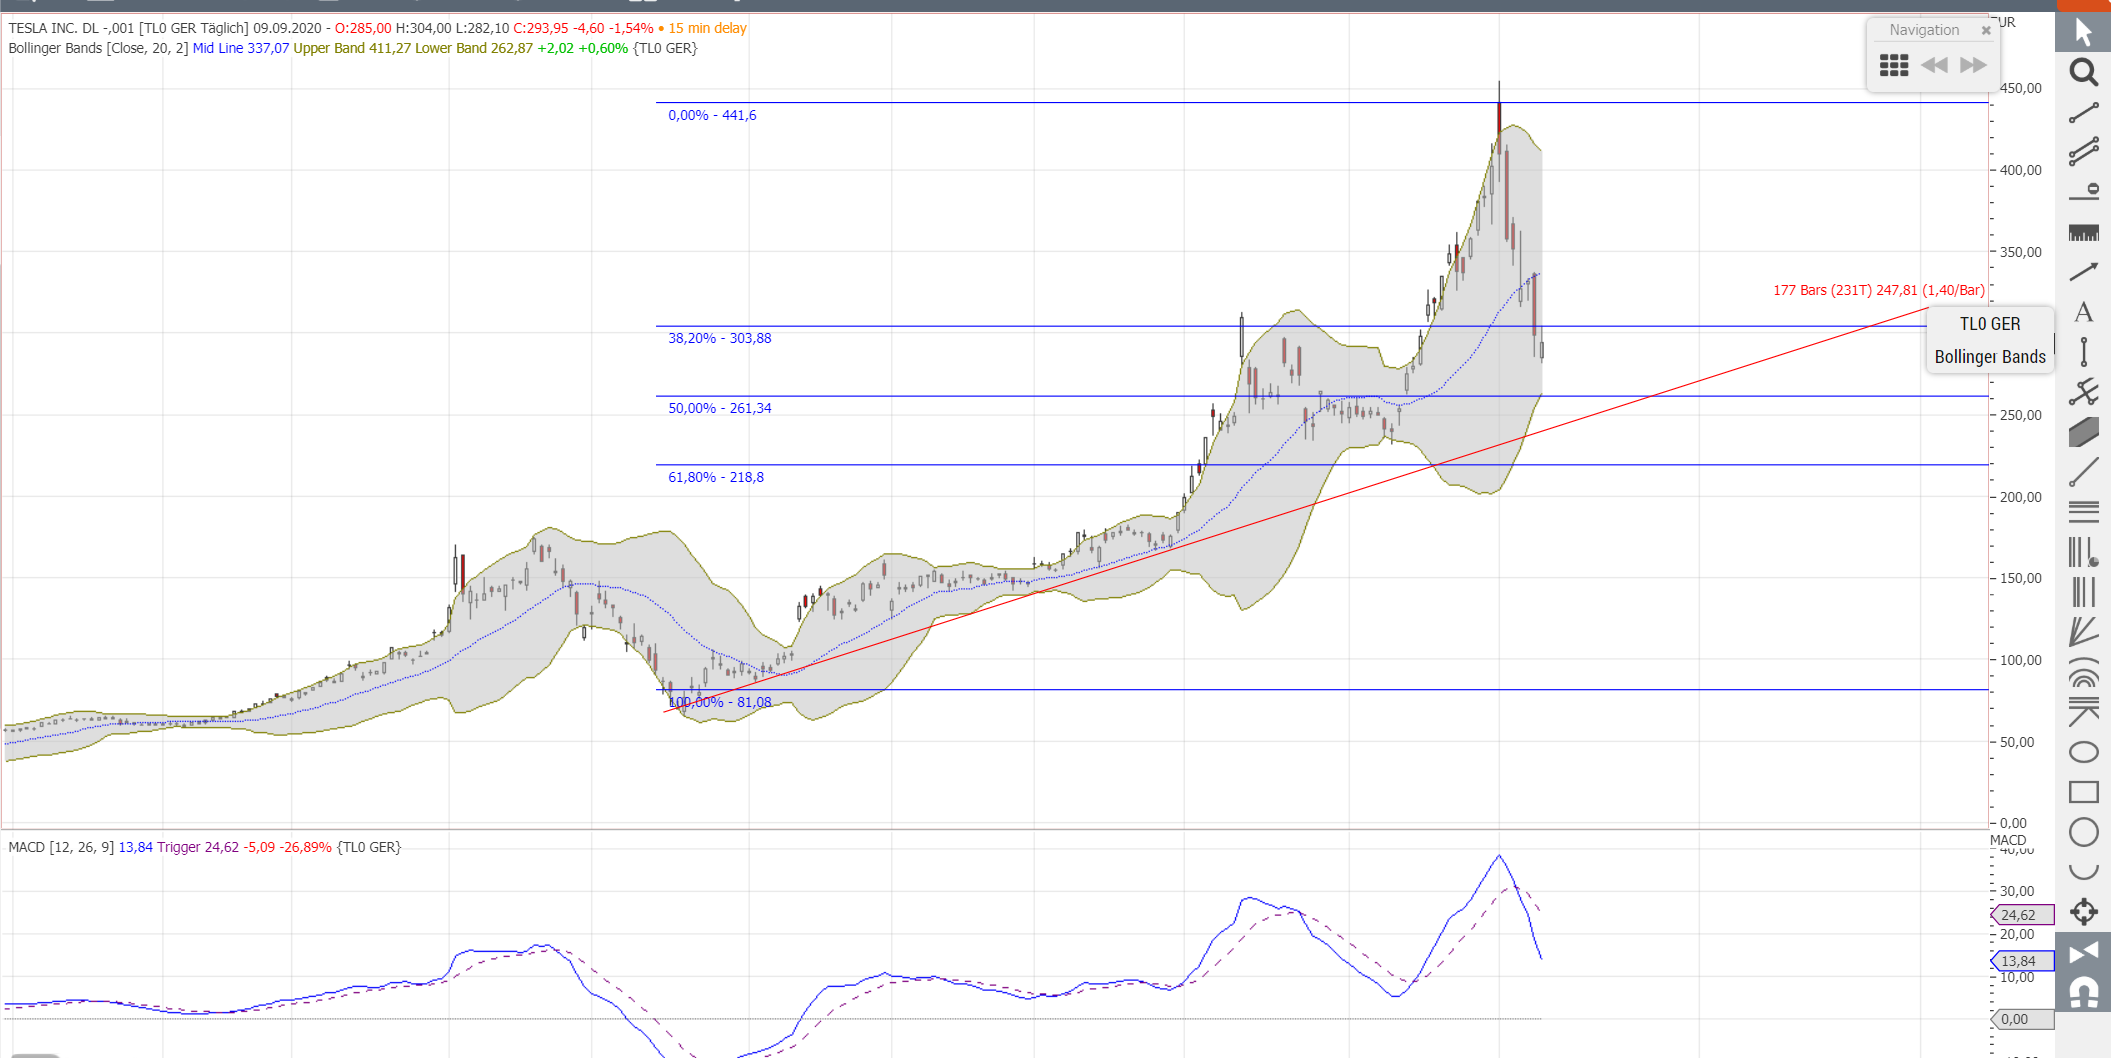This screenshot has height=1058, width=2111.
Task: Click the 38,20% - 303,88 Fibonacci label
Action: click(x=720, y=338)
